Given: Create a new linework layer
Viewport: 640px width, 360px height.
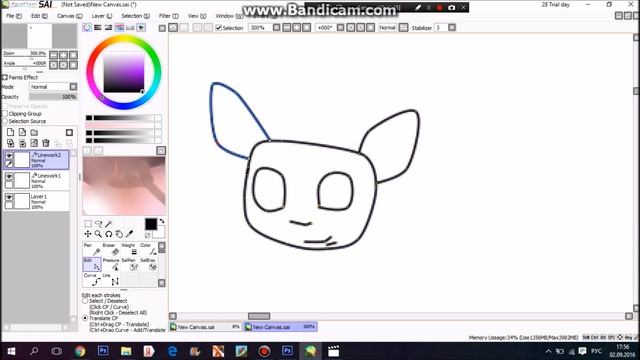Looking at the screenshot, I should click(x=22, y=132).
